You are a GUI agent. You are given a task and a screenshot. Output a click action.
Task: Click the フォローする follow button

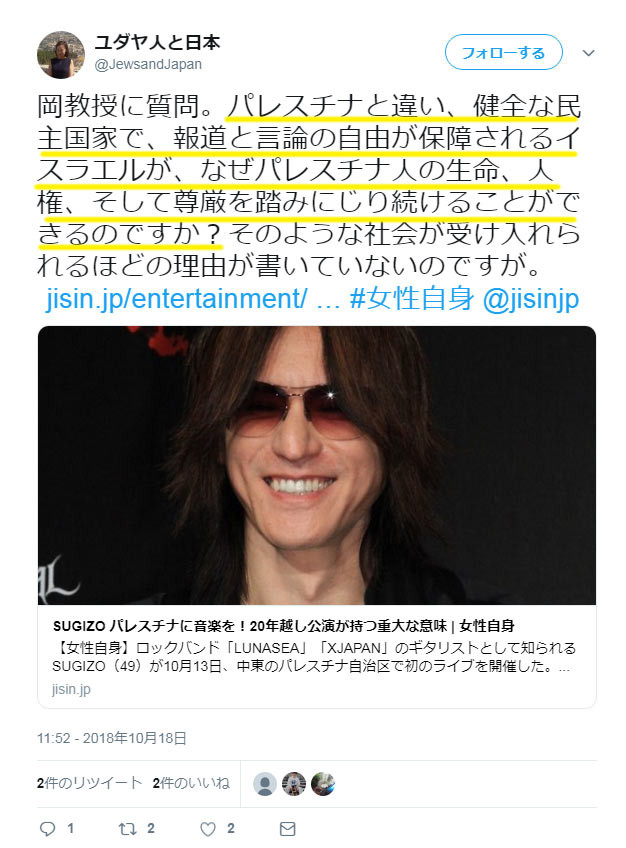503,52
